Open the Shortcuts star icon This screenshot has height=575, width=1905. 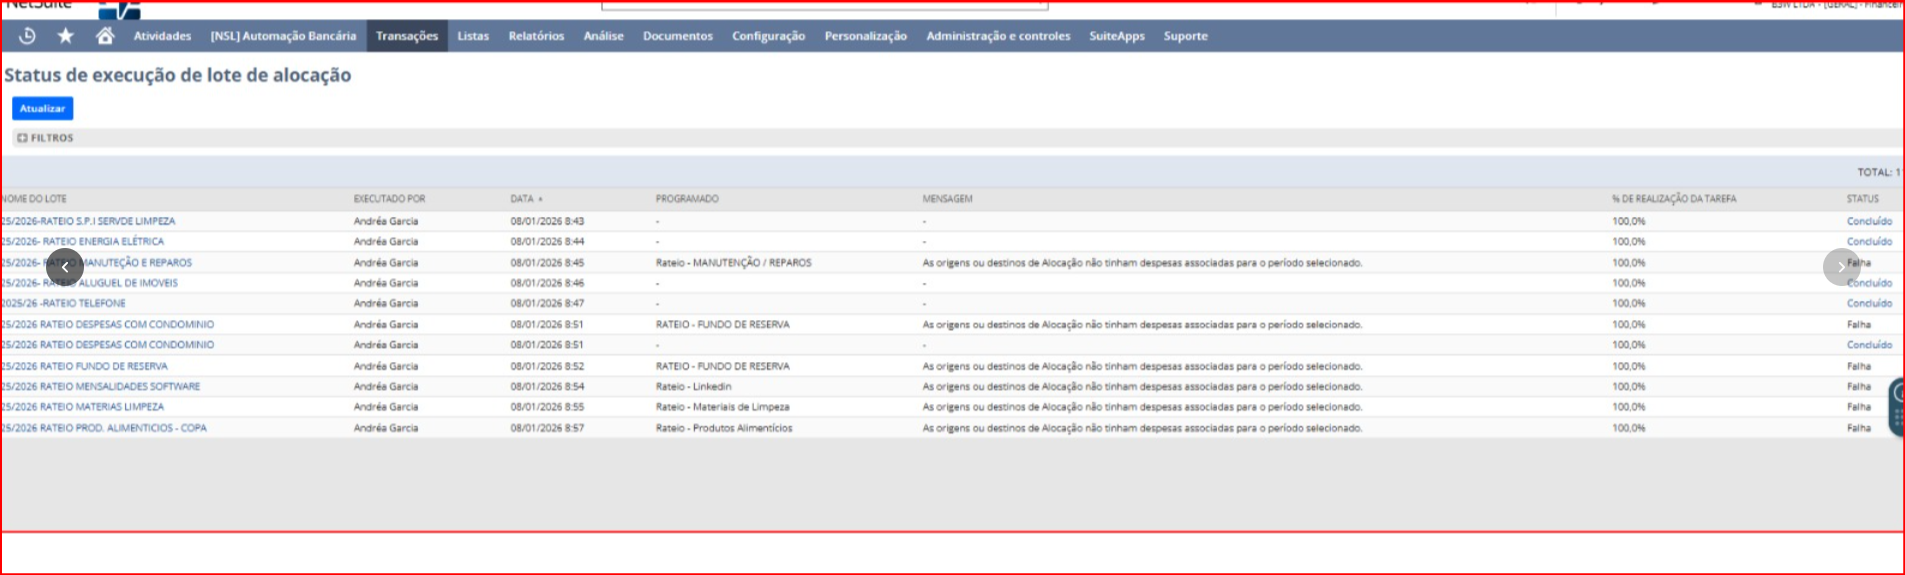[66, 36]
